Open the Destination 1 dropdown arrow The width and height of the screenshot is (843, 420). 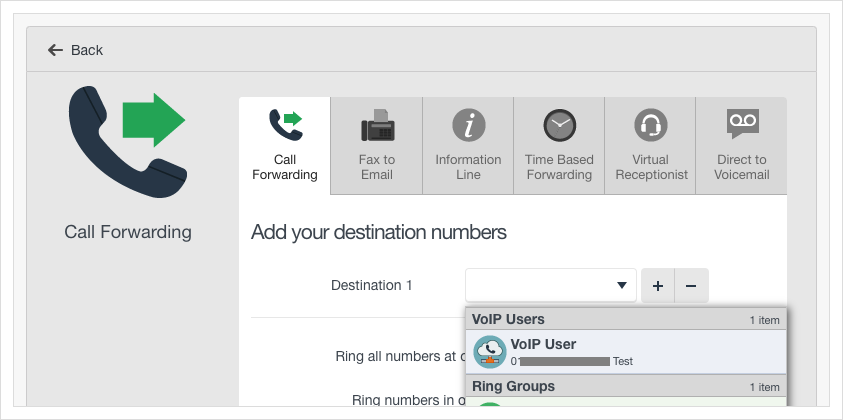pos(622,286)
